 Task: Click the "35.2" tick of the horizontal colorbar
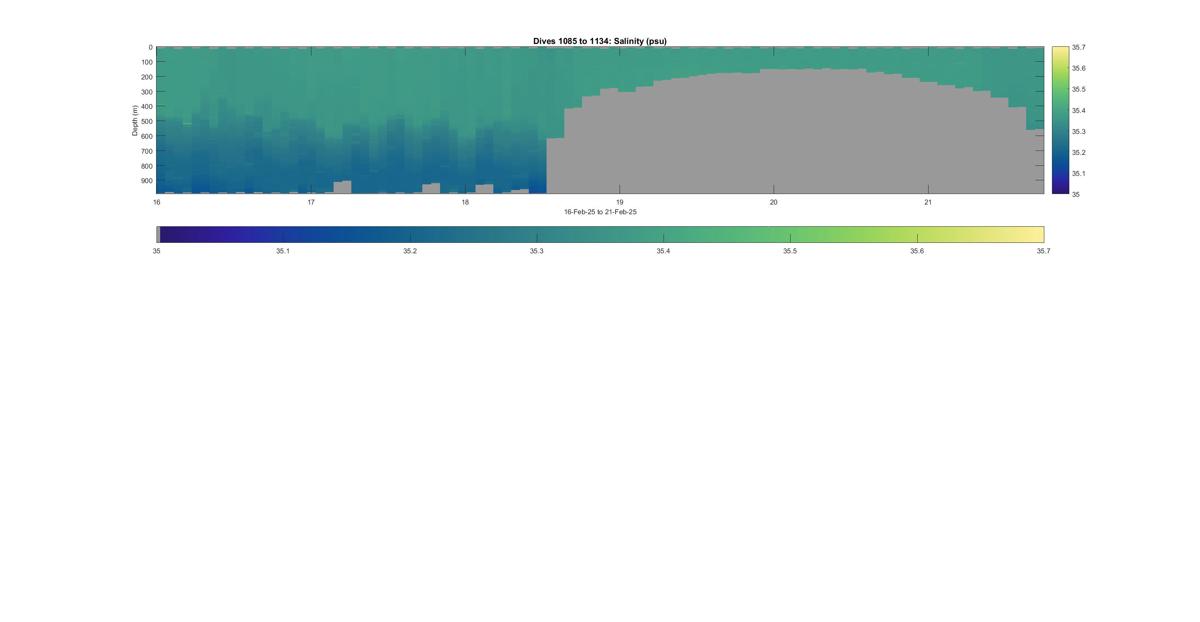[x=410, y=251]
